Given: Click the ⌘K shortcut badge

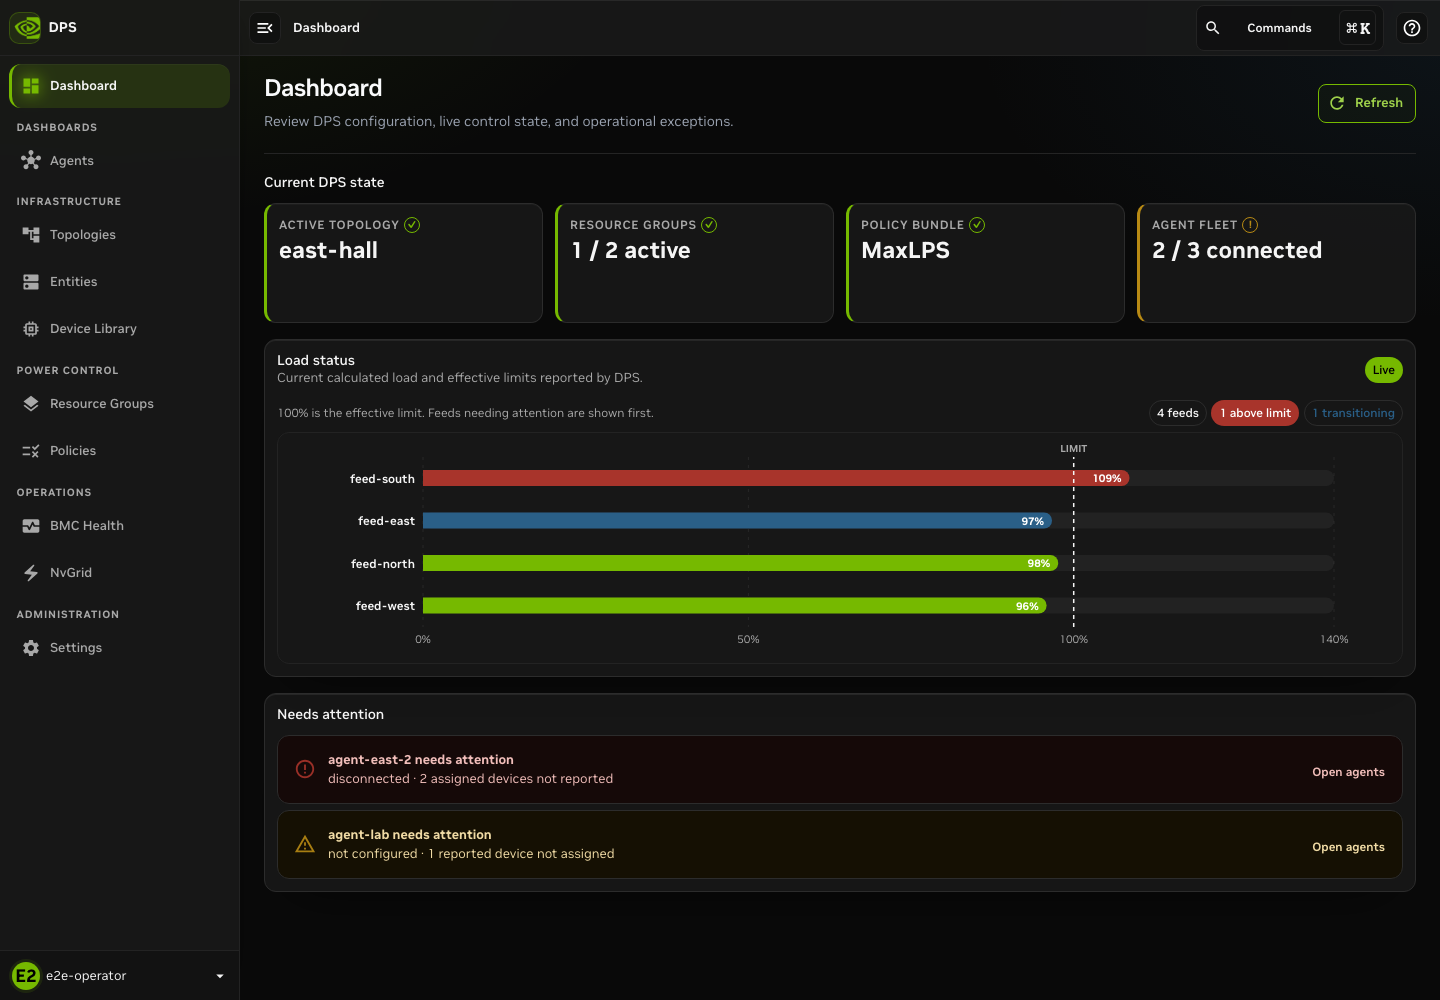Looking at the screenshot, I should point(1358,28).
